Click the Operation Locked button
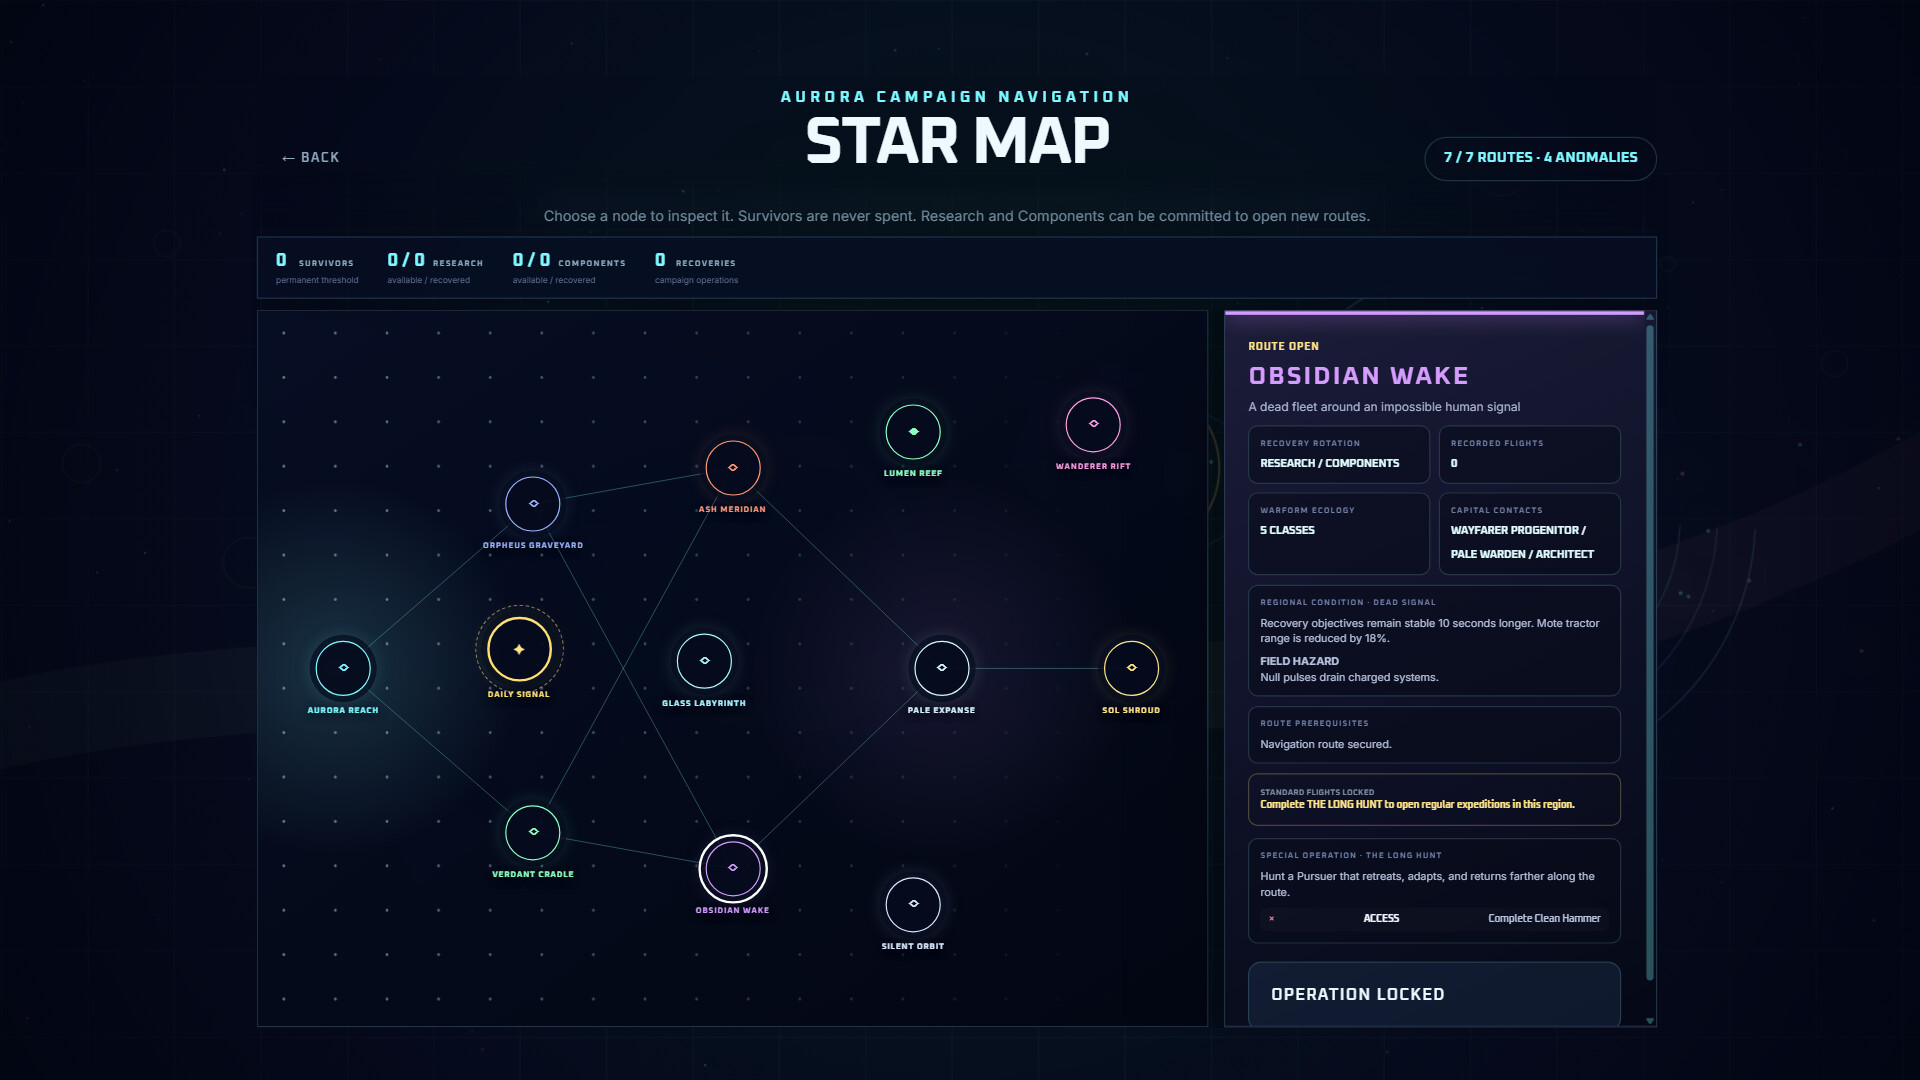 tap(1434, 994)
